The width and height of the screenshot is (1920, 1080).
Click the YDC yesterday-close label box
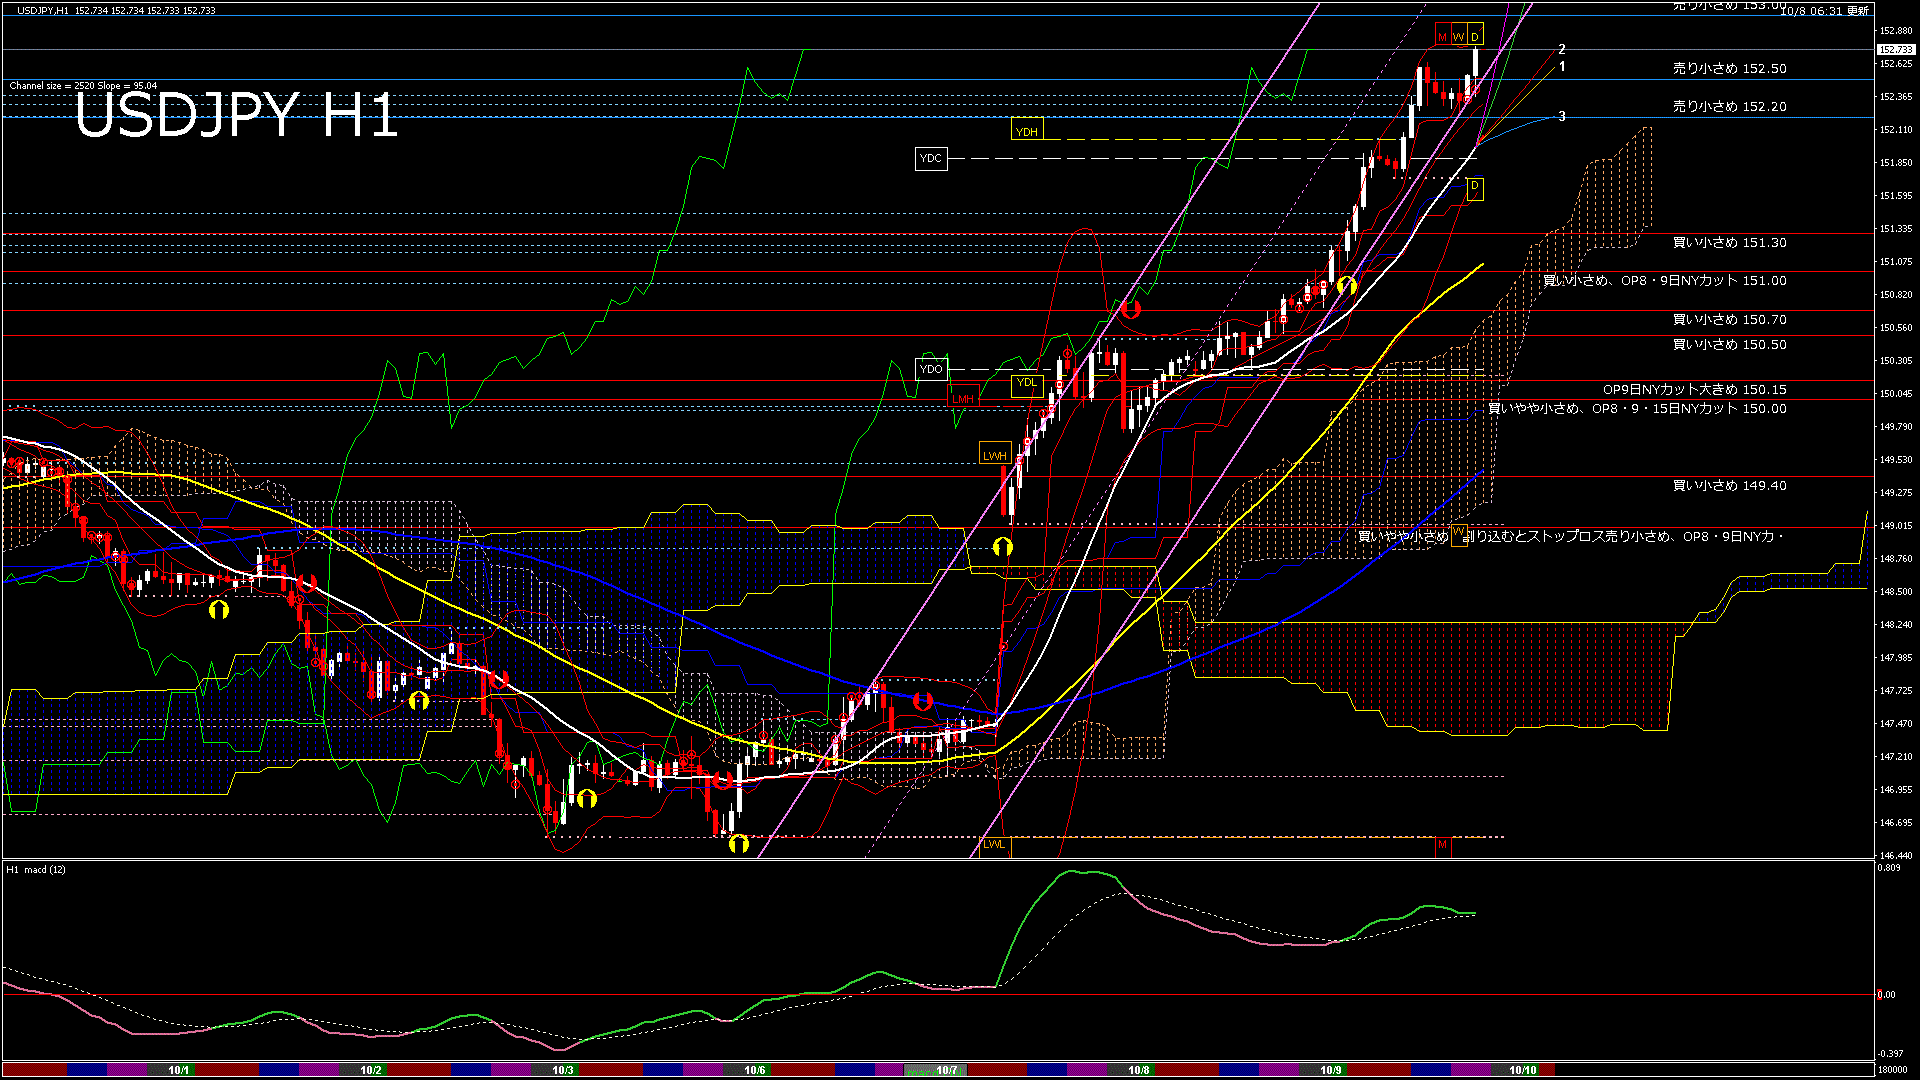pos(930,158)
